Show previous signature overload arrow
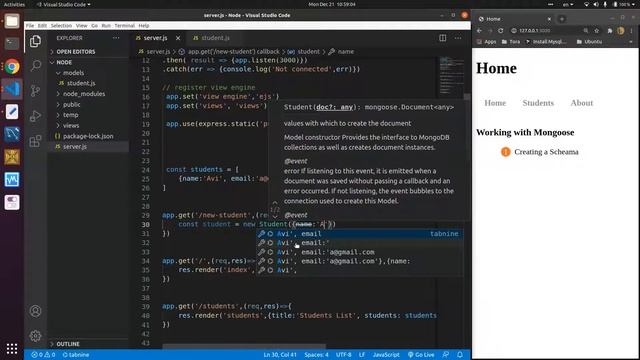 [x=275, y=203]
